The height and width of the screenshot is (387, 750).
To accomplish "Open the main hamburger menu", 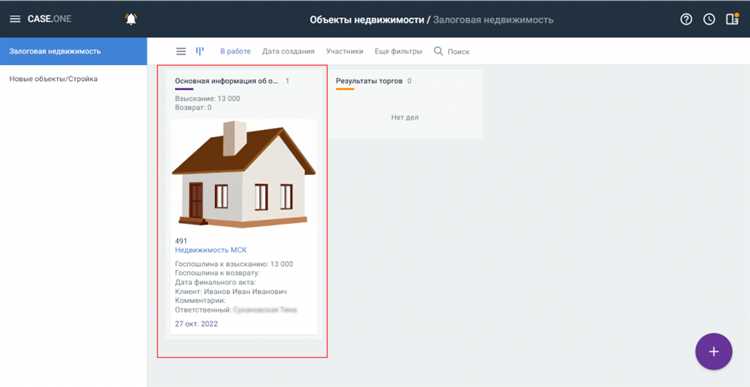I will (x=15, y=19).
